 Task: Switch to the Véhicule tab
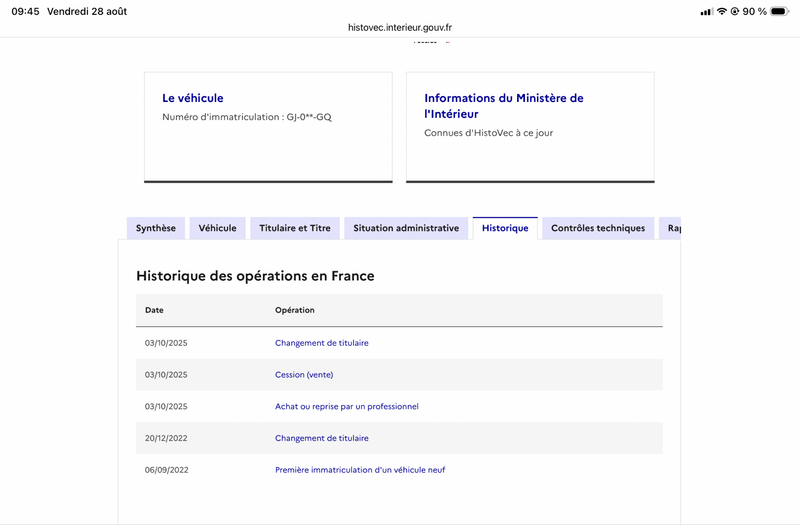tap(217, 228)
